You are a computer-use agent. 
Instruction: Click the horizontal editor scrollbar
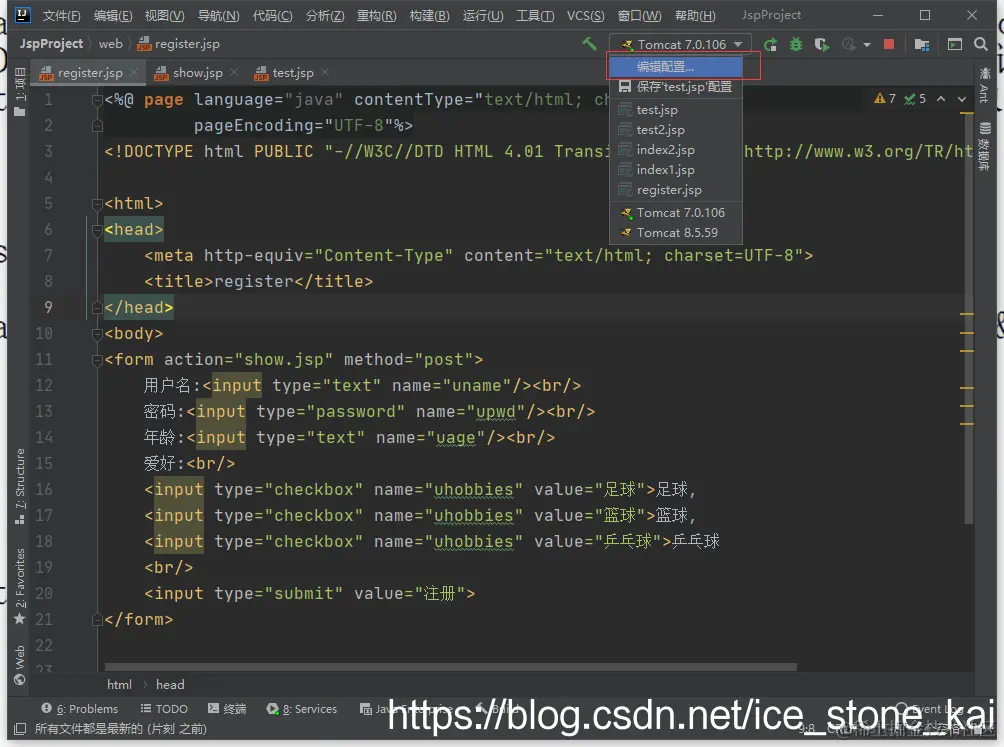pyautogui.click(x=450, y=667)
